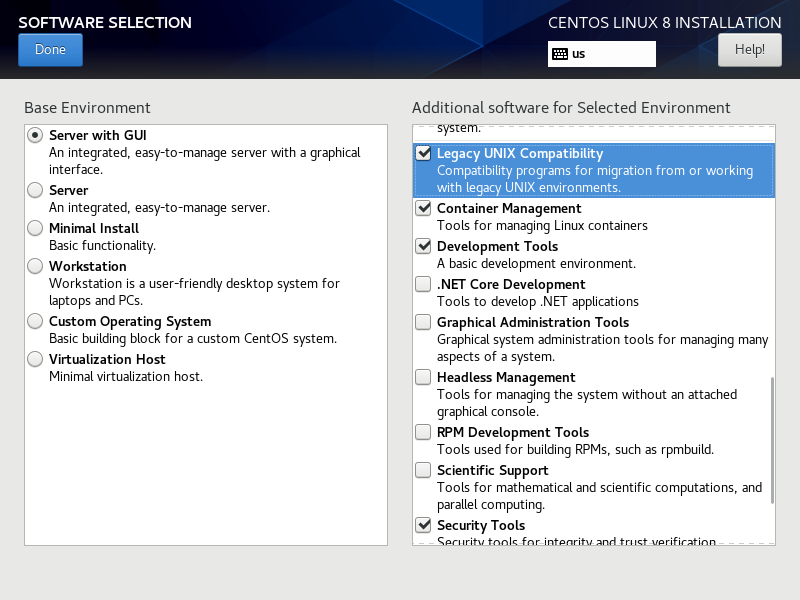Click 'A basic development environment.' text

click(536, 263)
